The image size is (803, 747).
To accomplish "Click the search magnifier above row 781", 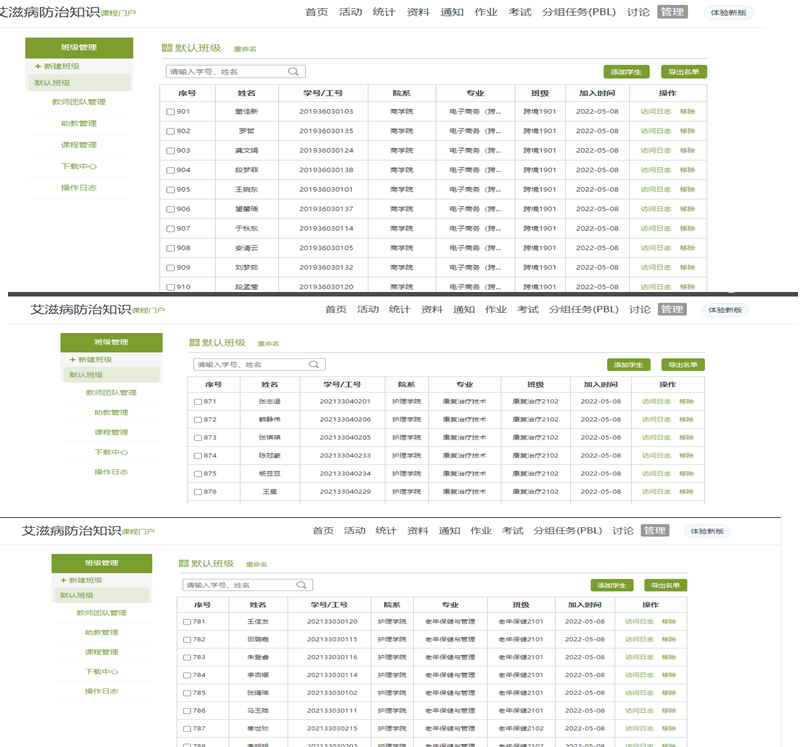I will [x=301, y=585].
